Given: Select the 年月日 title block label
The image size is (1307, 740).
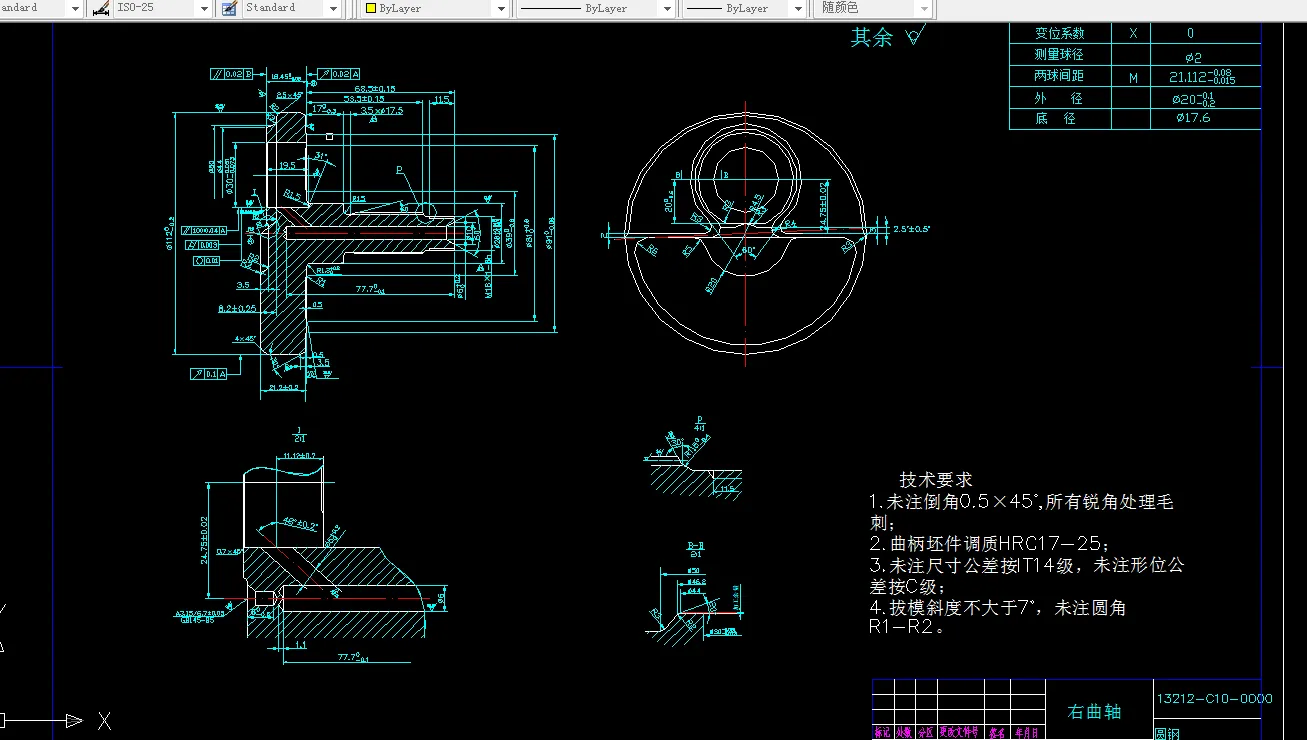Looking at the screenshot, I should [x=1027, y=732].
